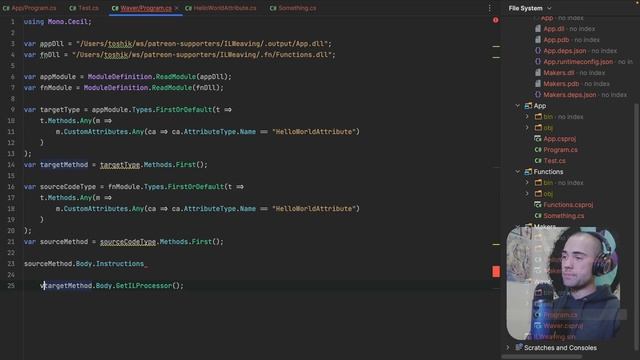Click the horizontal scrollbar of the file panel
Viewport: 640px width, 360px height.
coord(542,357)
